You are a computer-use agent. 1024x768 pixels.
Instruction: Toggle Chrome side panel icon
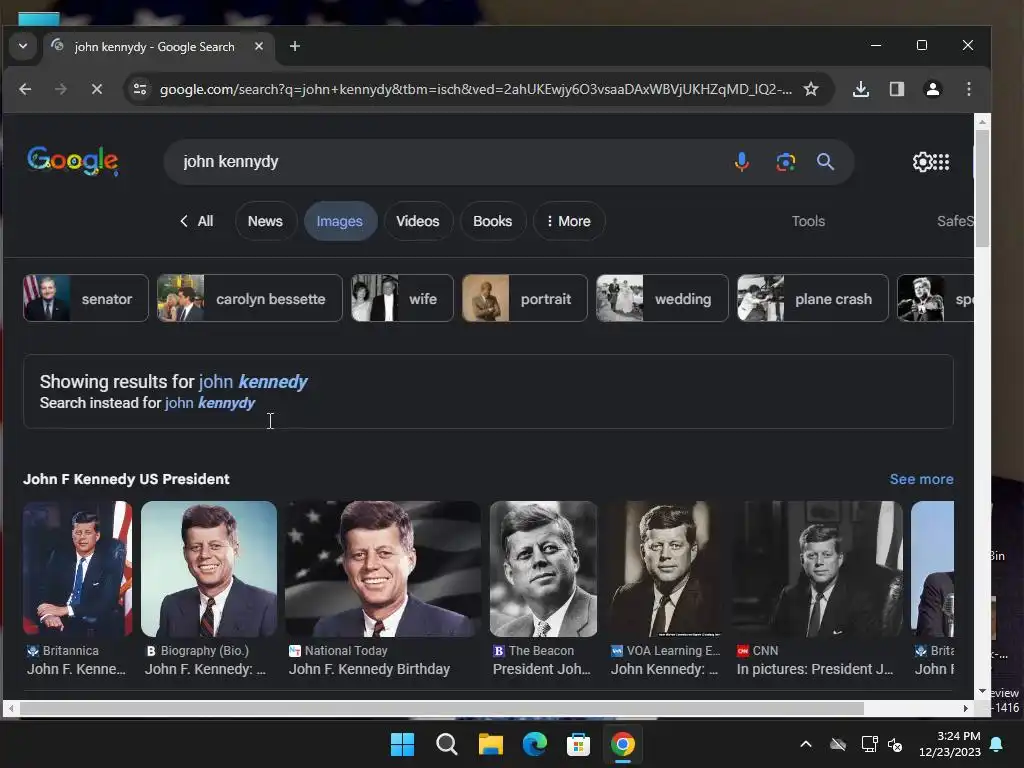pos(897,89)
